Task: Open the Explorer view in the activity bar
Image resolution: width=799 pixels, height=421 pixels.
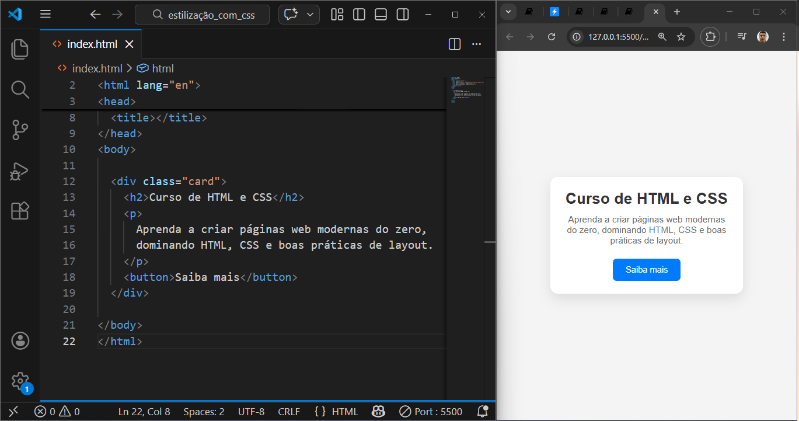Action: point(19,49)
